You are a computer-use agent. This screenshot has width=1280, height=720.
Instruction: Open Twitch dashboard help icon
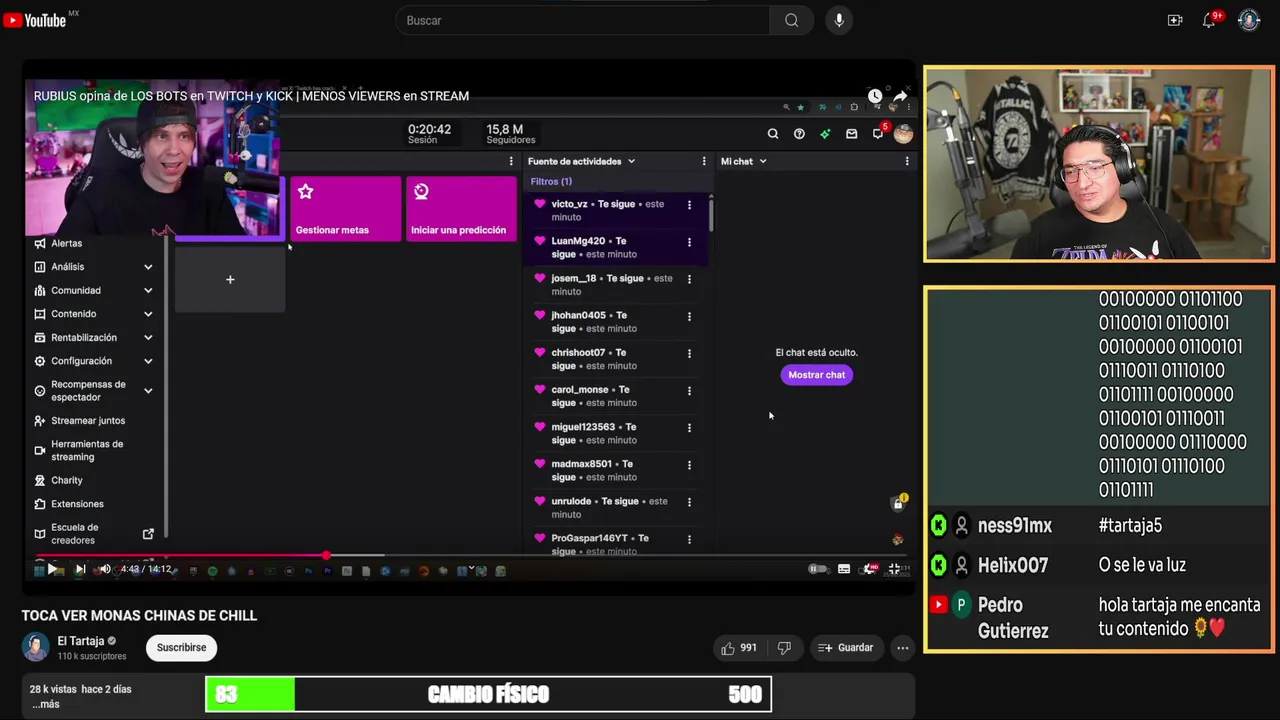[799, 133]
